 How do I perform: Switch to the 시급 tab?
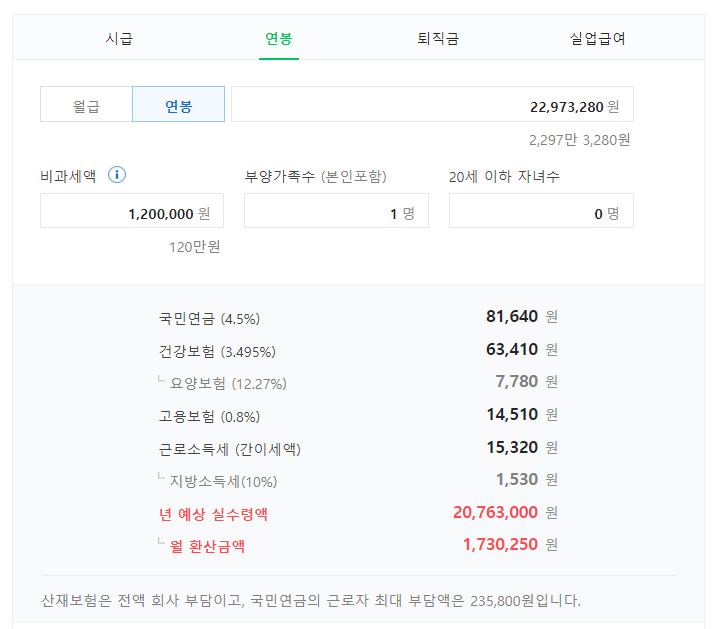119,38
